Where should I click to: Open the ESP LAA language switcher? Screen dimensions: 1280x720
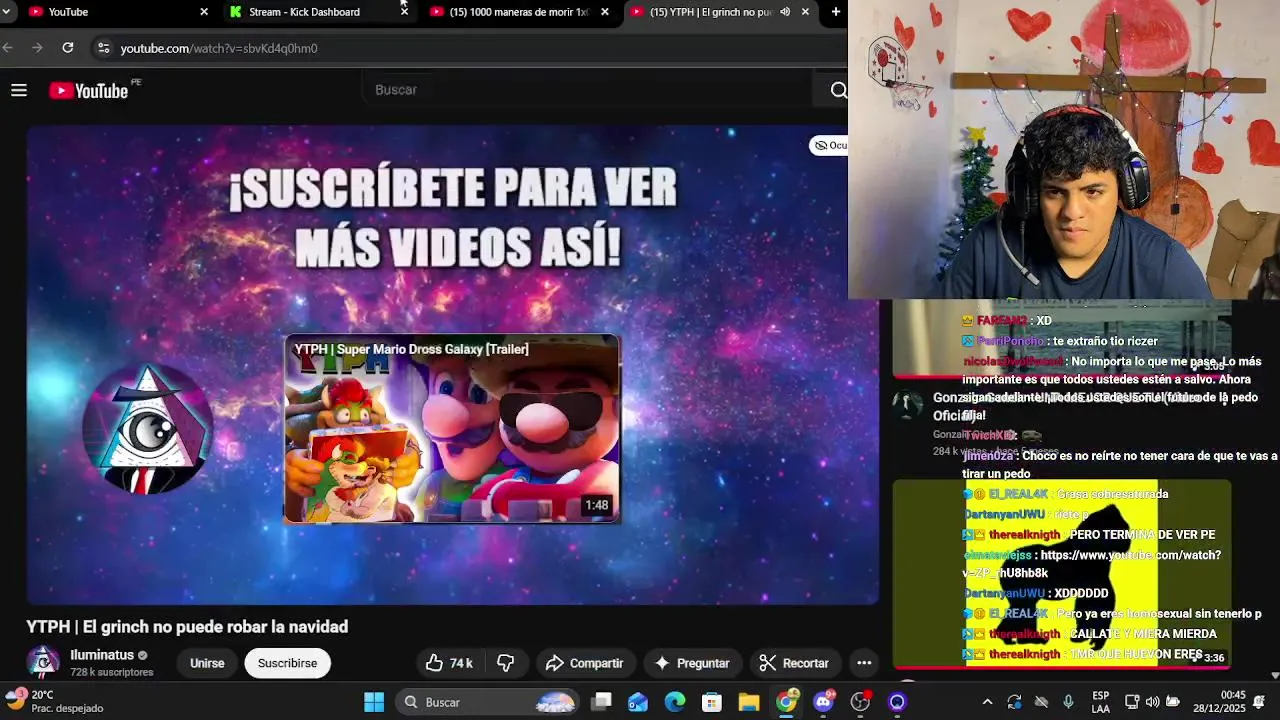click(1100, 702)
